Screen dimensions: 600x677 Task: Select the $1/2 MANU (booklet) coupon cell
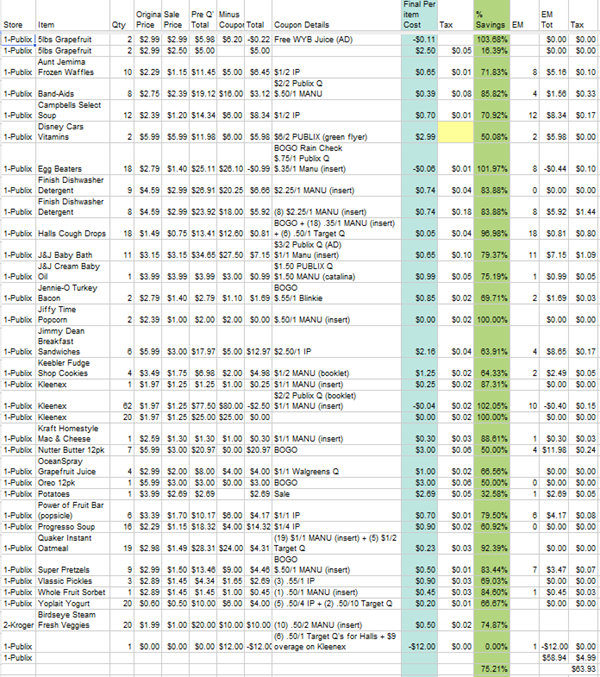tap(337, 368)
